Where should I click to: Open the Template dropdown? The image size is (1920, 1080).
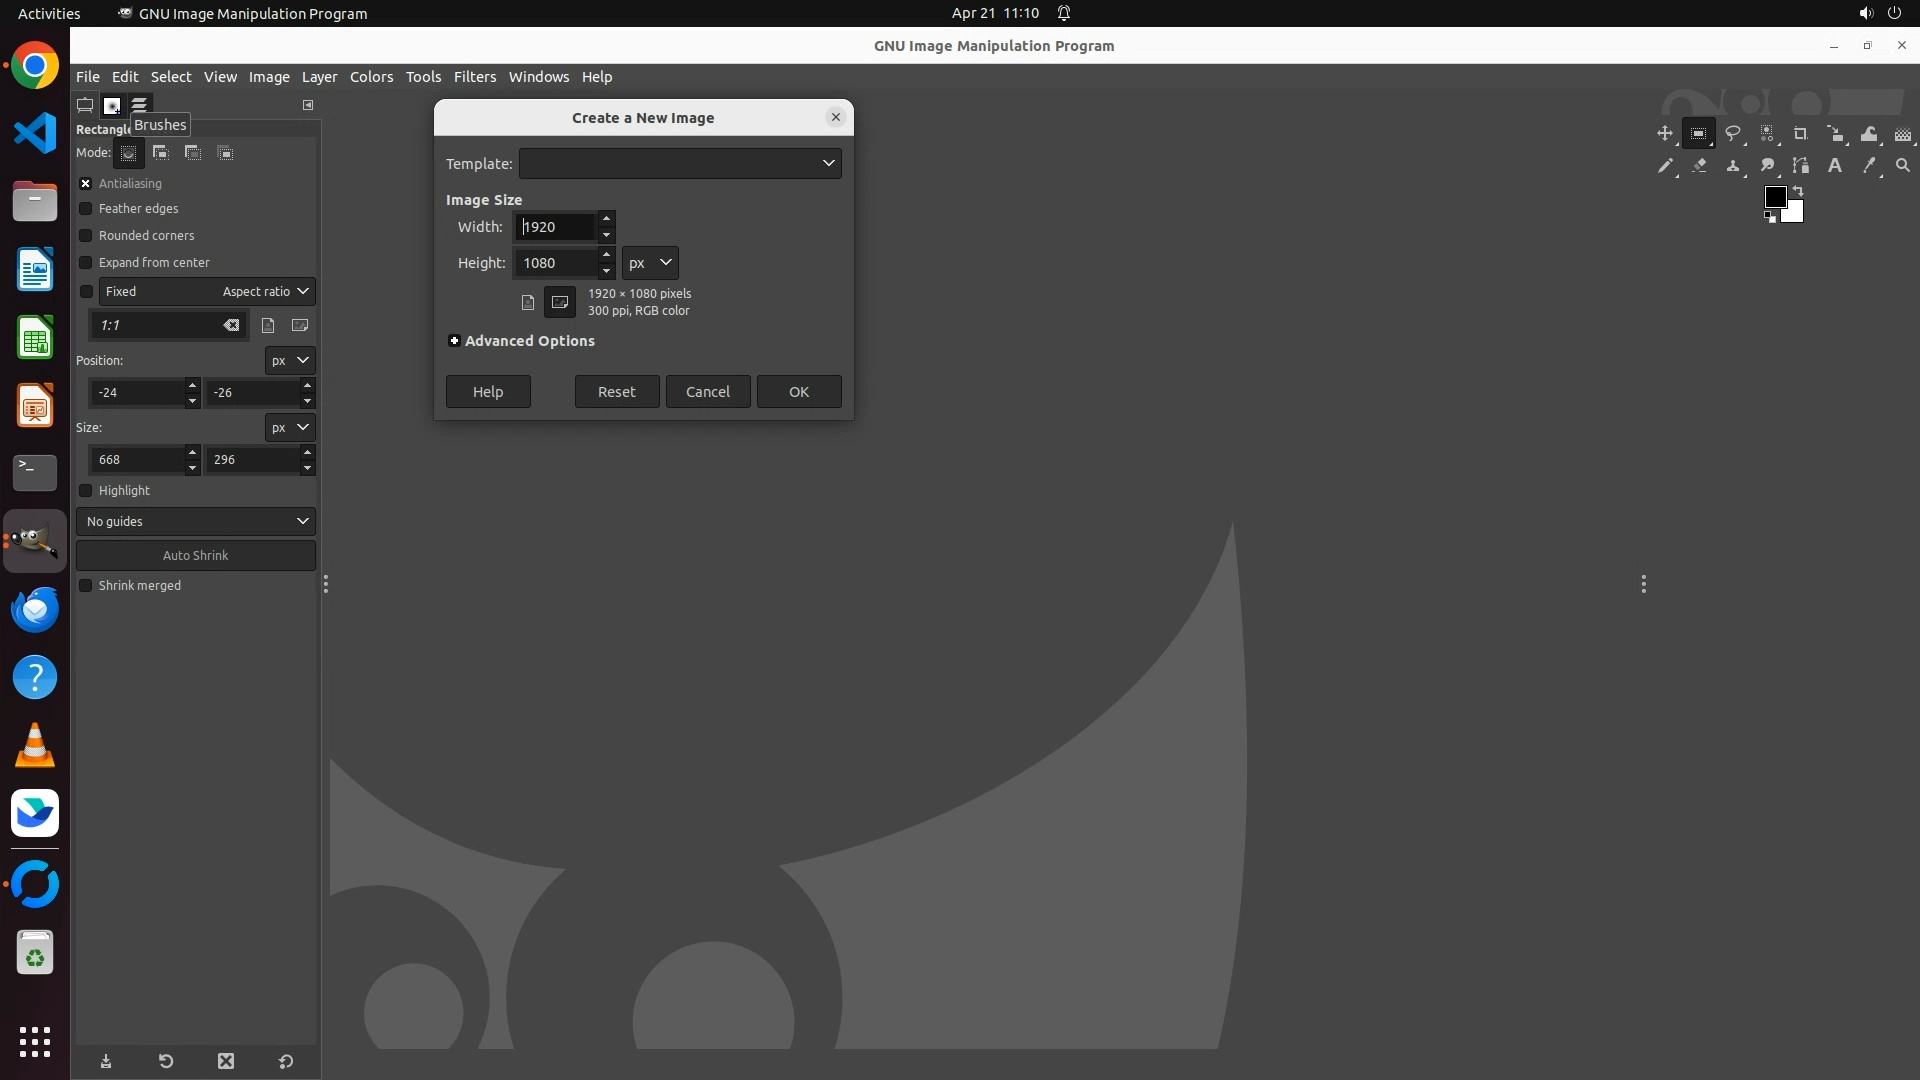tap(680, 163)
